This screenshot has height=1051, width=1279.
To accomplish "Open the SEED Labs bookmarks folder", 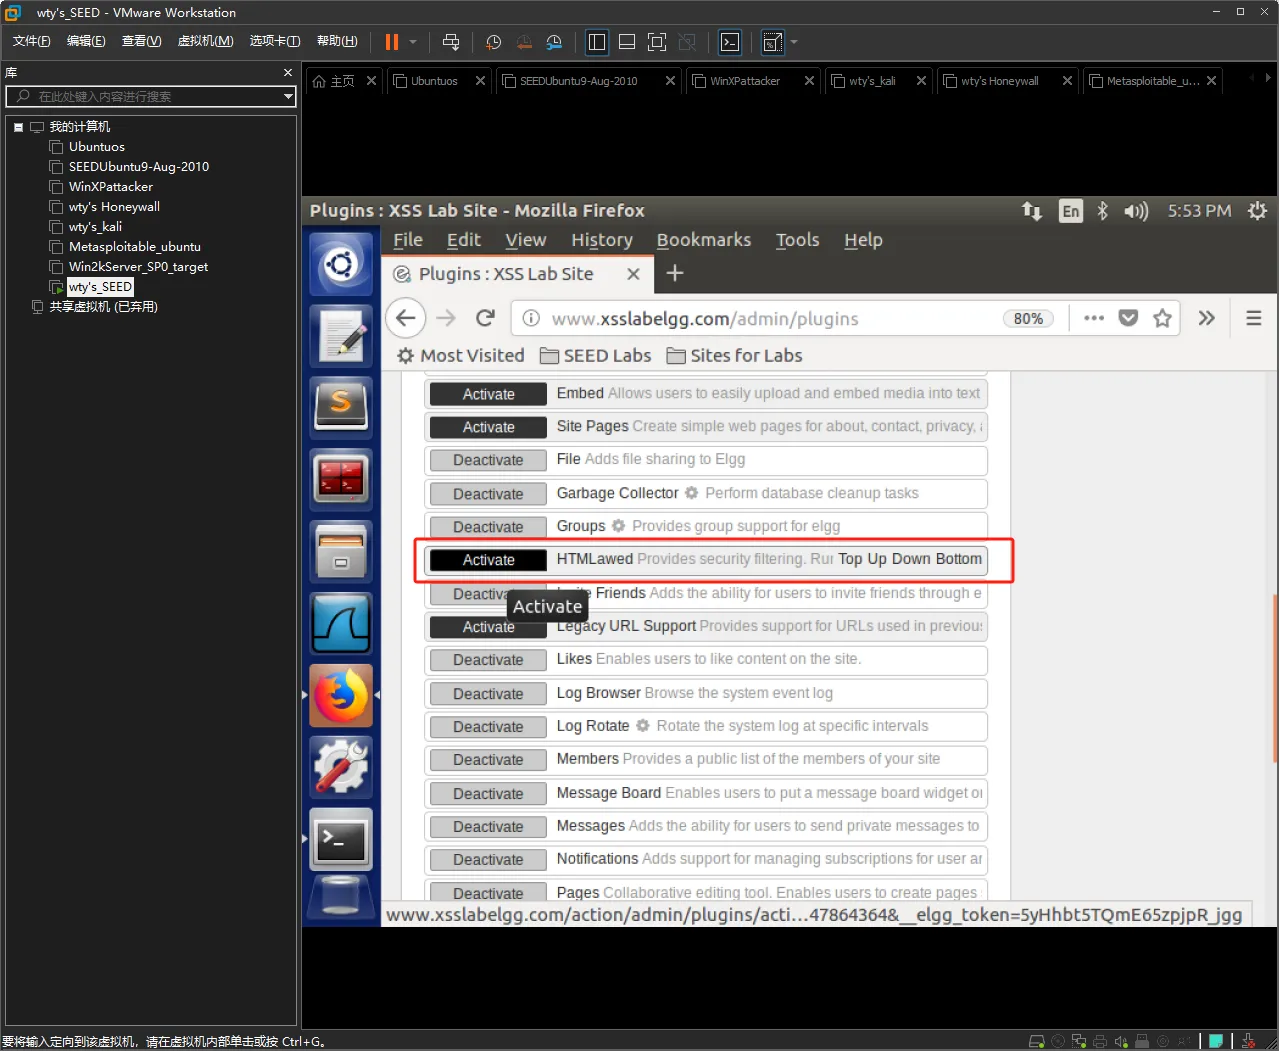I will pos(596,356).
